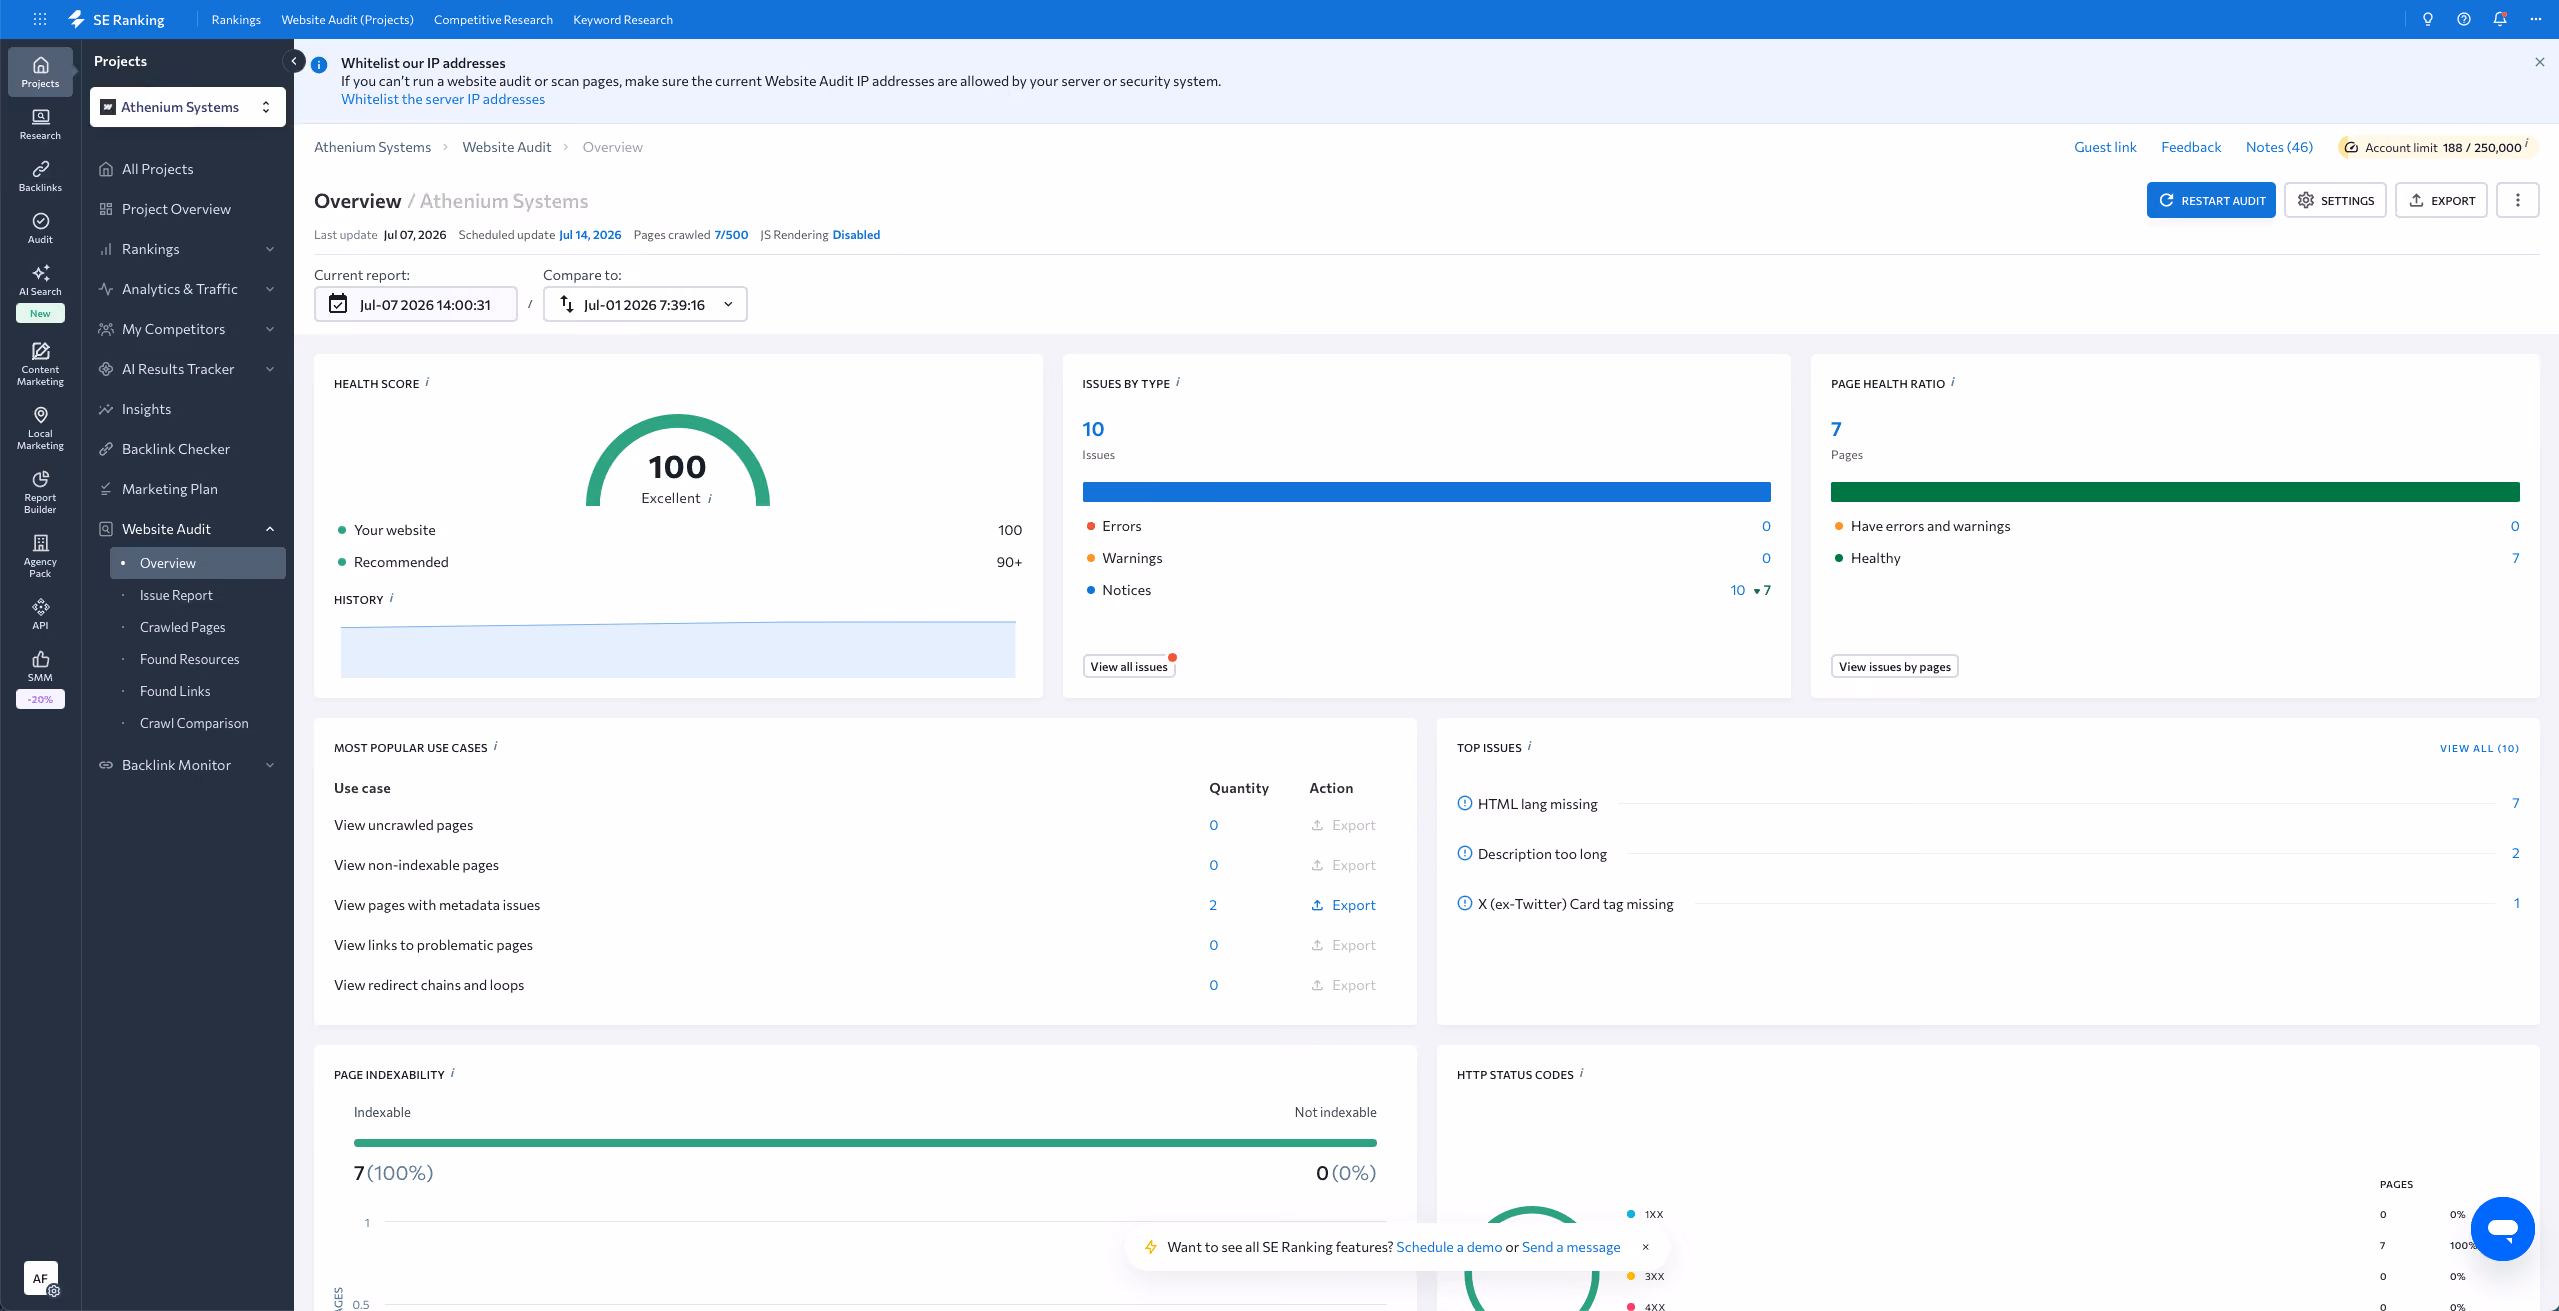This screenshot has width=2559, height=1311.
Task: Click the SE Ranking logo
Action: [x=116, y=19]
